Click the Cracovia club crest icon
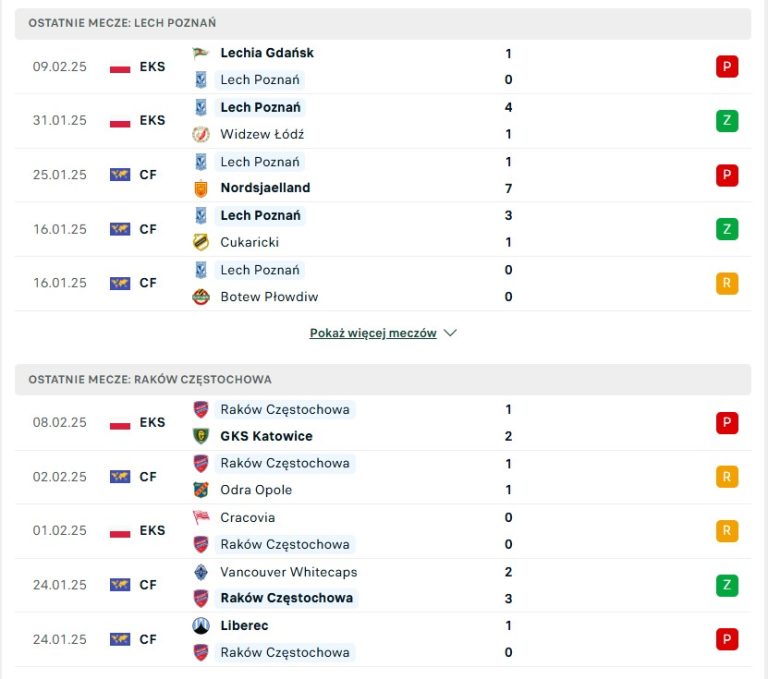 (x=201, y=518)
